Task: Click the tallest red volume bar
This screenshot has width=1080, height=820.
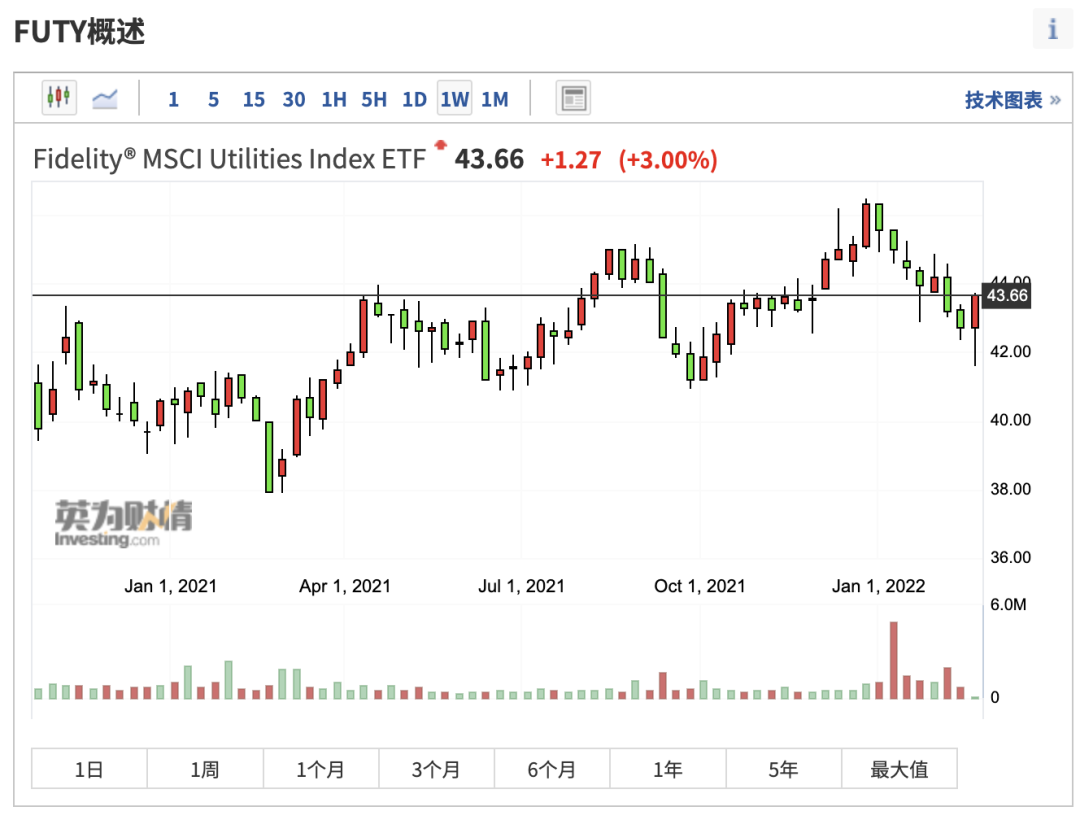Action: [x=893, y=660]
